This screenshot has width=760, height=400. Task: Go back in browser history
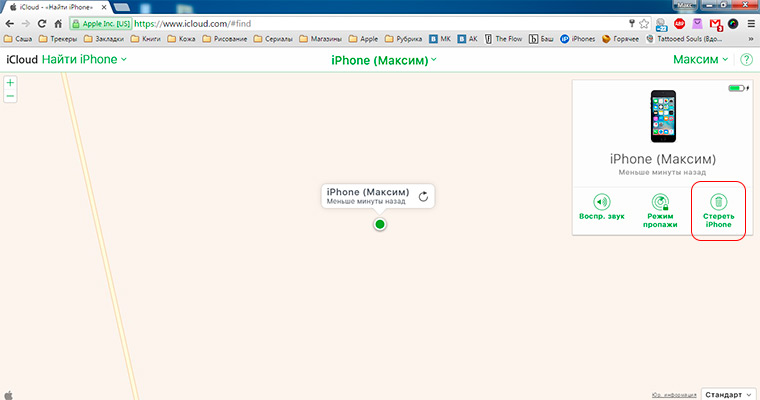(10, 24)
